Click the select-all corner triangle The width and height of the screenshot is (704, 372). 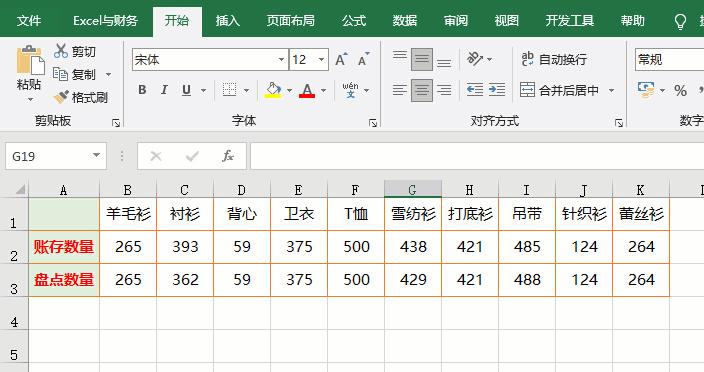(x=20, y=190)
